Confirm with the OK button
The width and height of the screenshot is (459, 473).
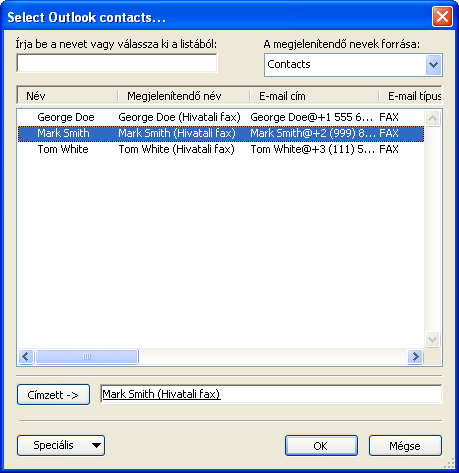321,445
